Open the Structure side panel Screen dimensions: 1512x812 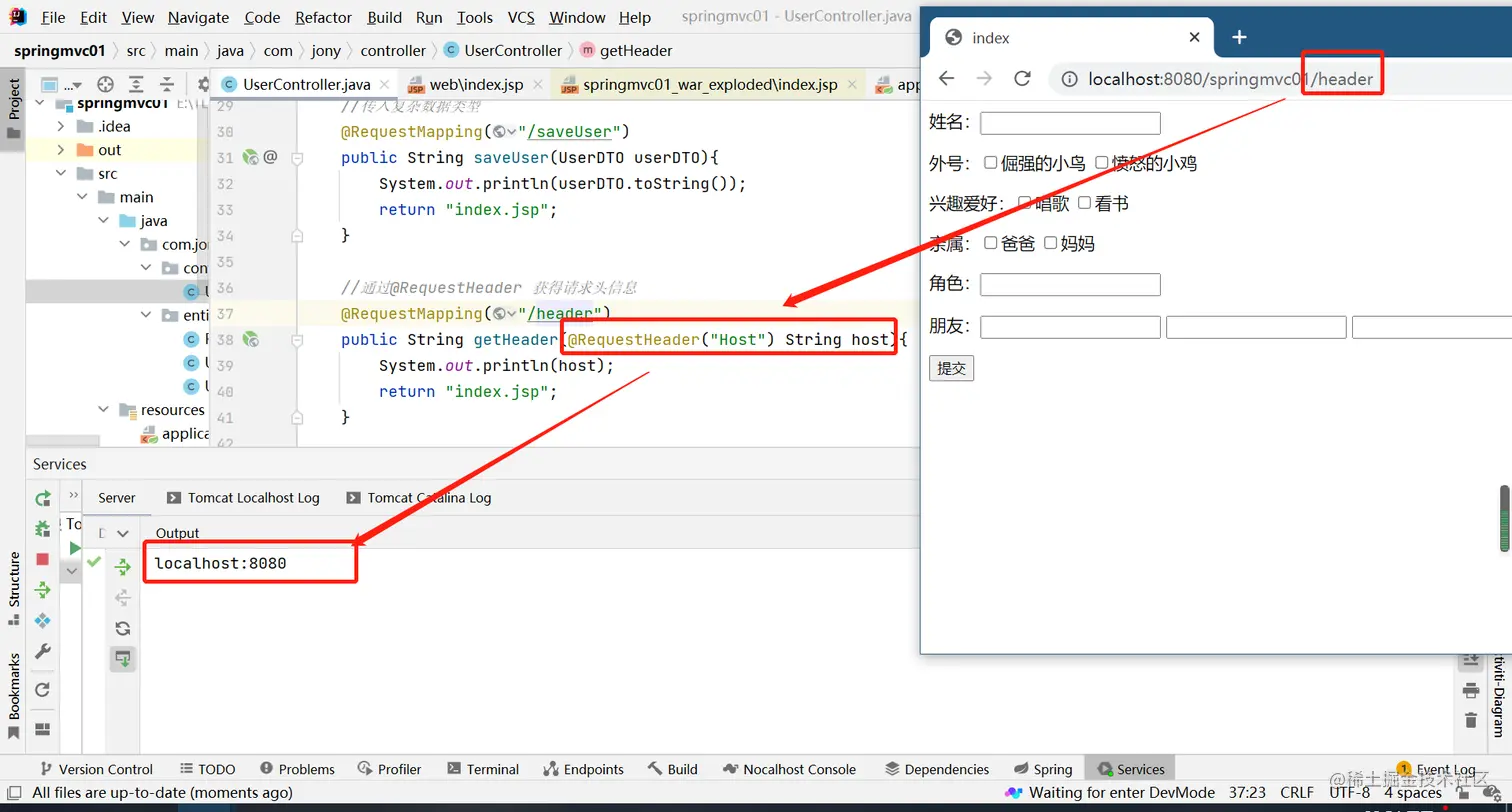point(14,588)
